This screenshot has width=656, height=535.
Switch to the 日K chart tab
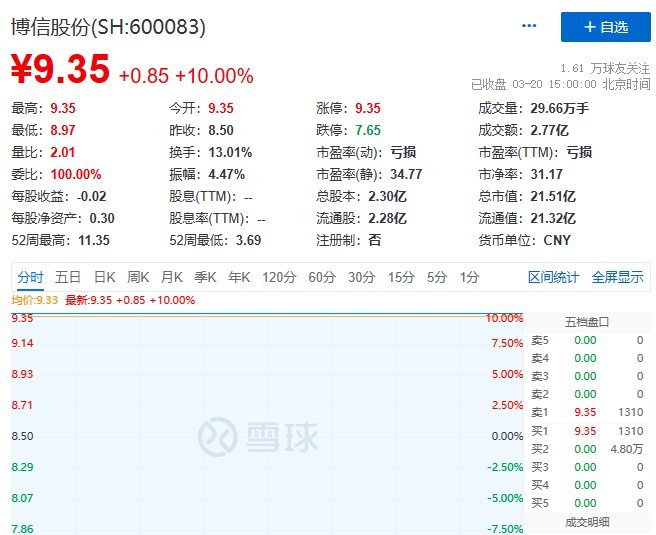(x=105, y=277)
